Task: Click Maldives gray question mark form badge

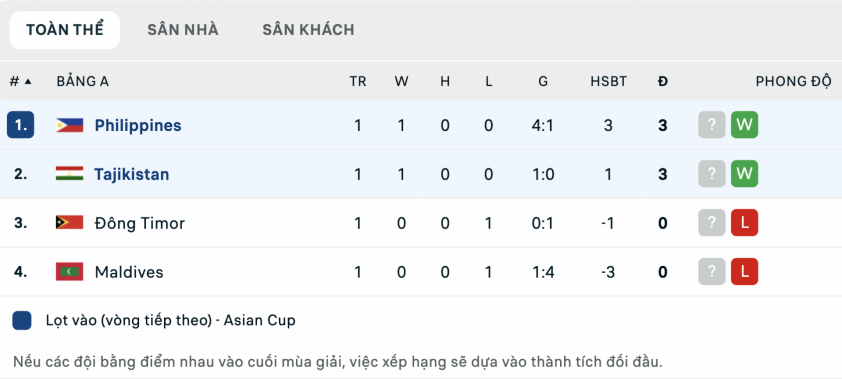Action: pos(712,272)
